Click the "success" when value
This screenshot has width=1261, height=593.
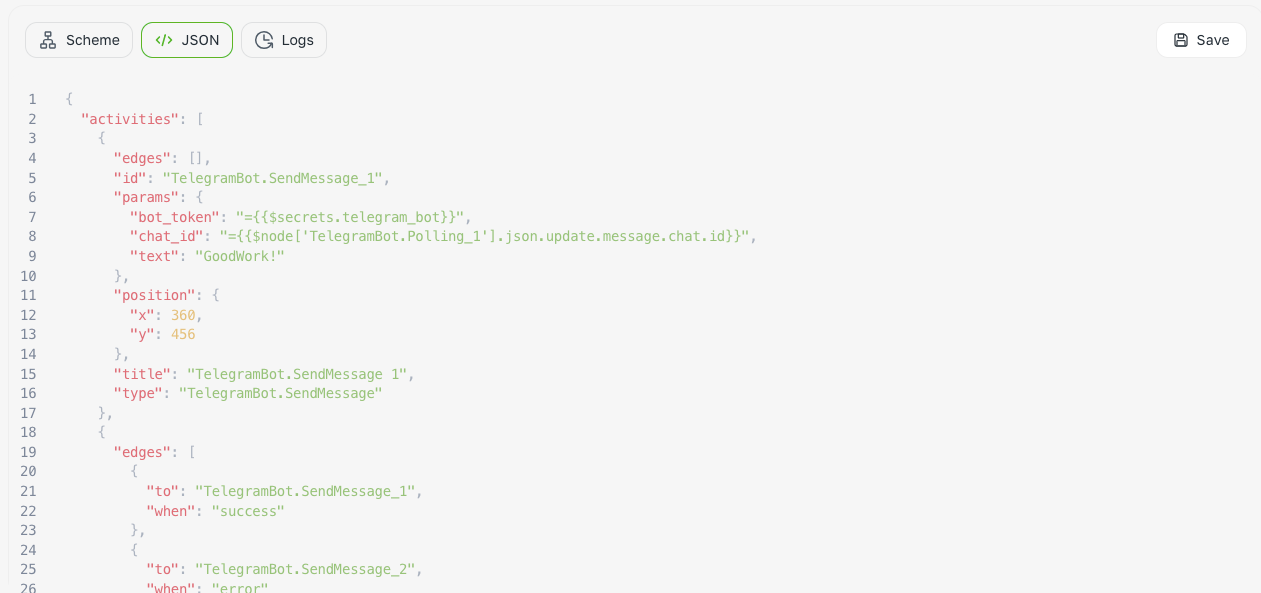point(248,511)
